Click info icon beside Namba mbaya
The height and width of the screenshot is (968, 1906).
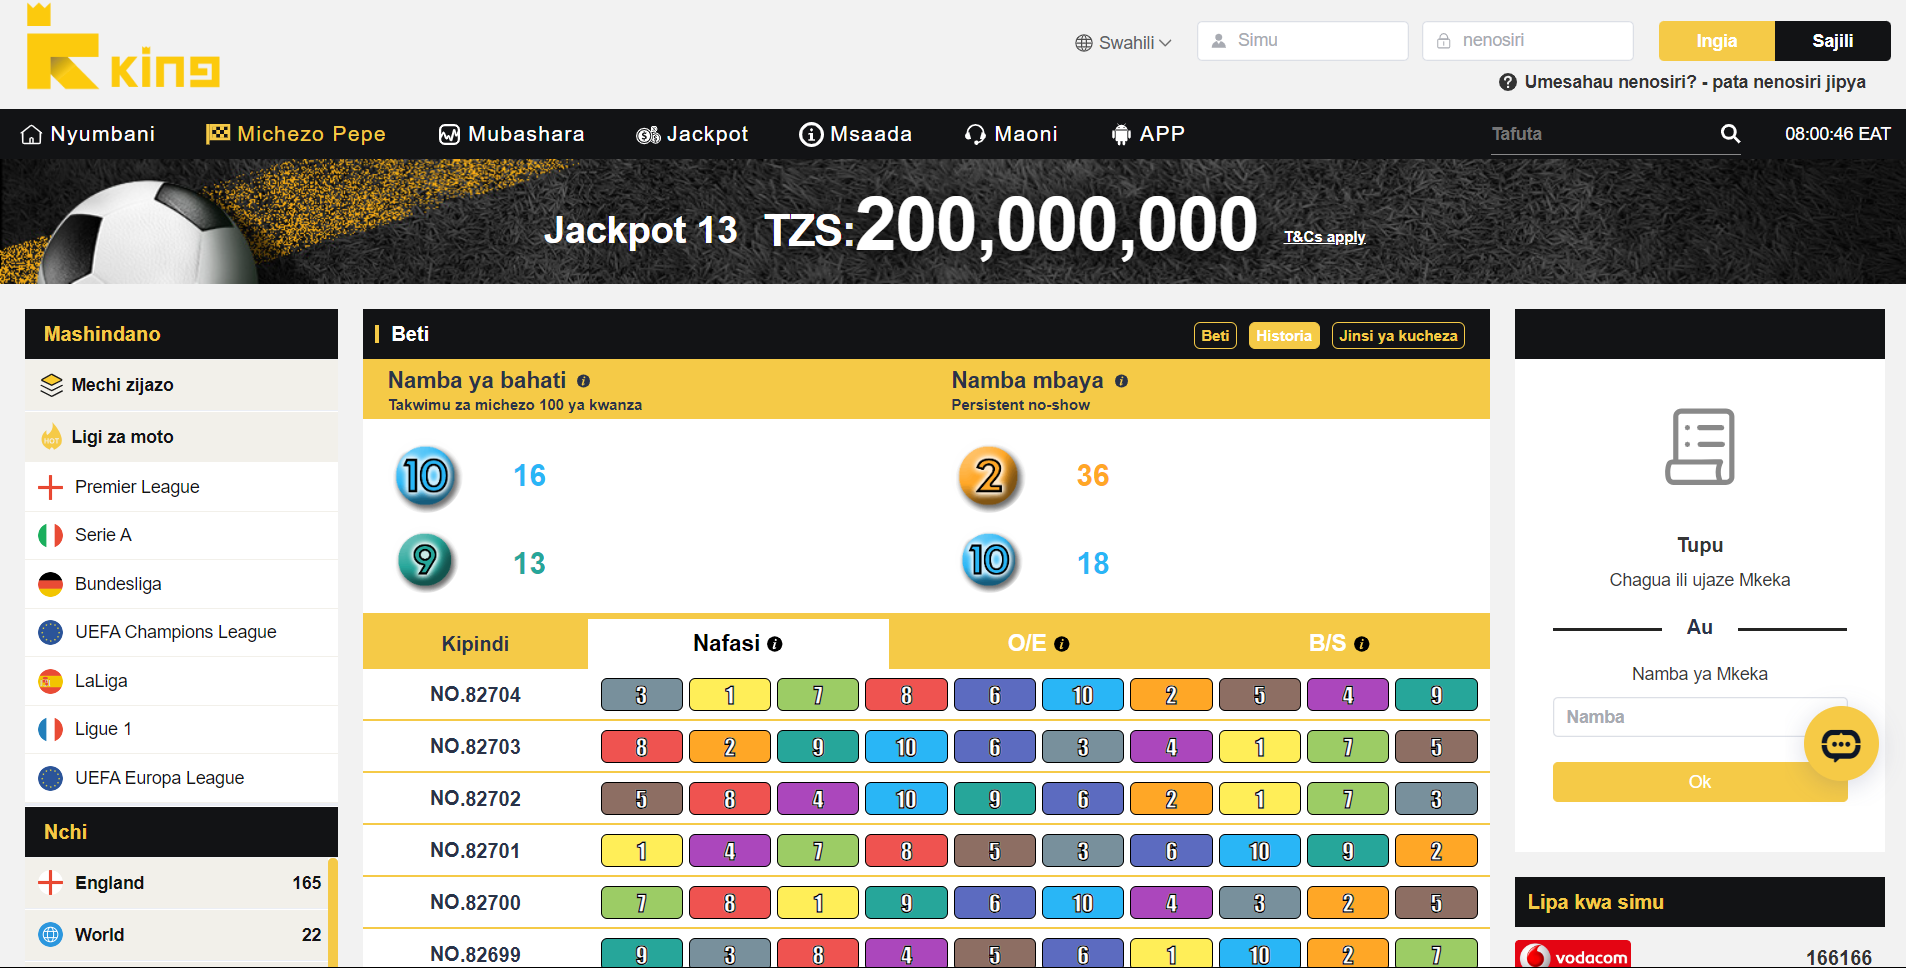tap(1121, 381)
